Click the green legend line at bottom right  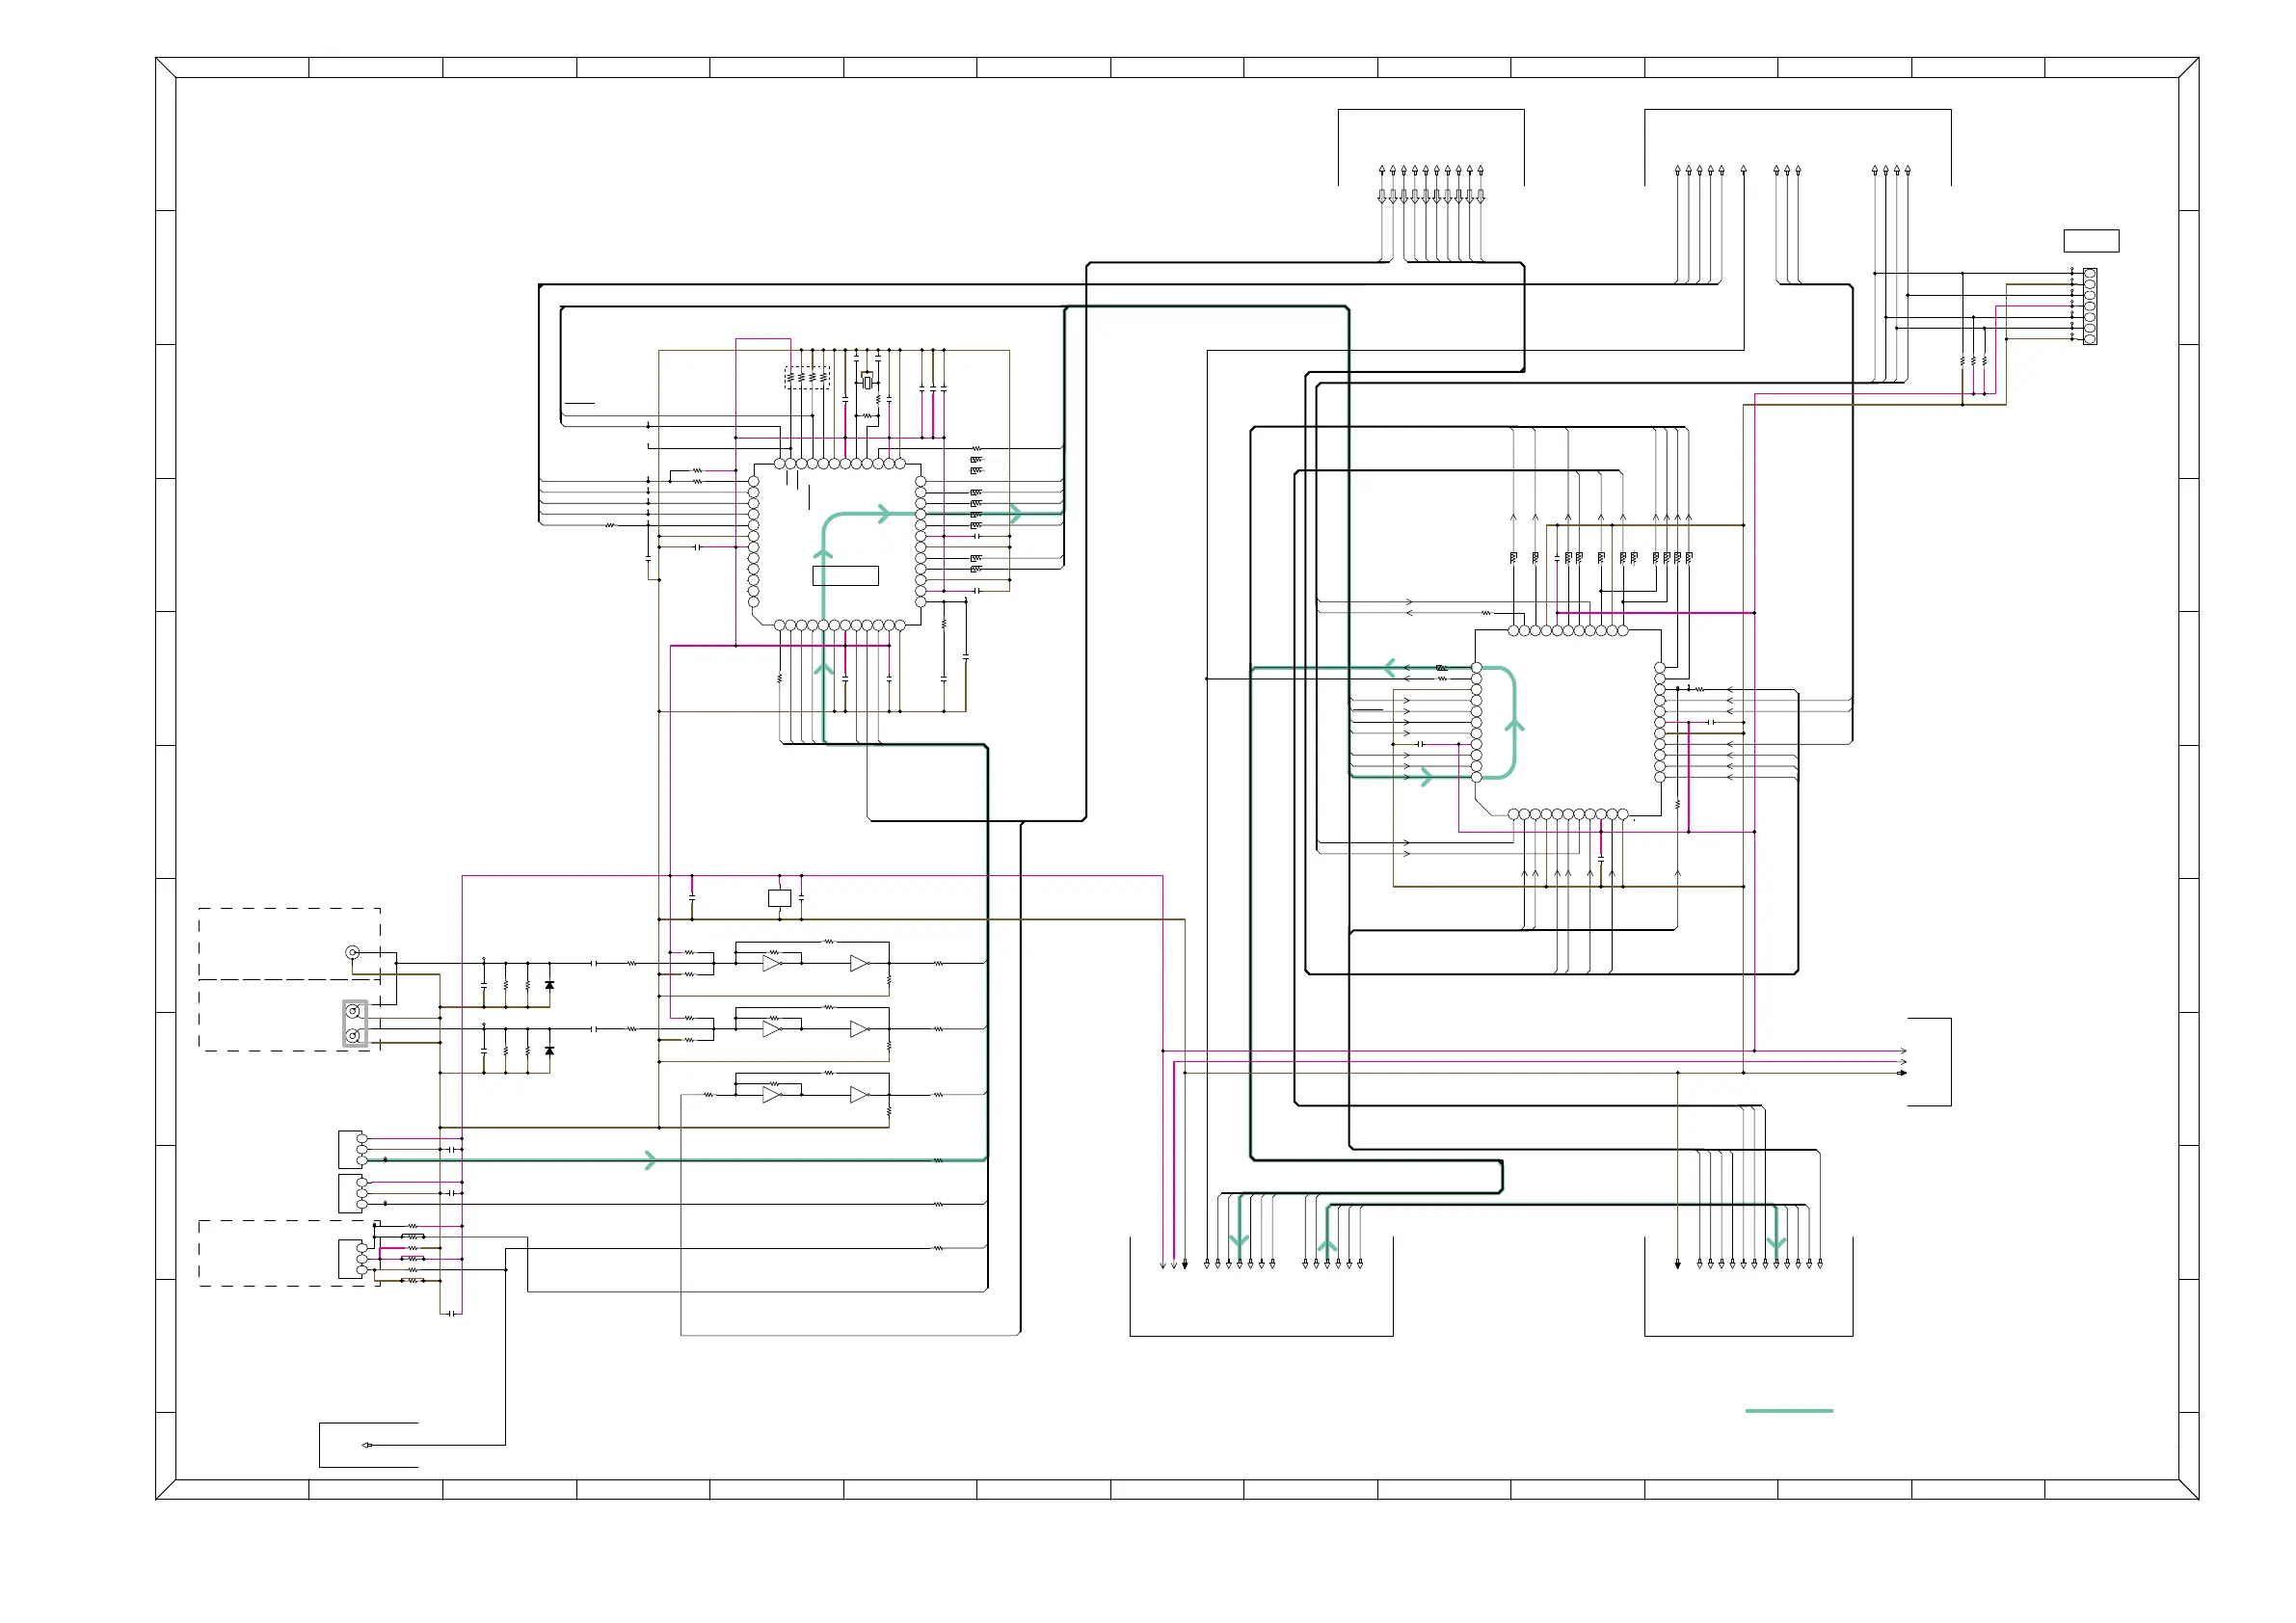1788,1410
